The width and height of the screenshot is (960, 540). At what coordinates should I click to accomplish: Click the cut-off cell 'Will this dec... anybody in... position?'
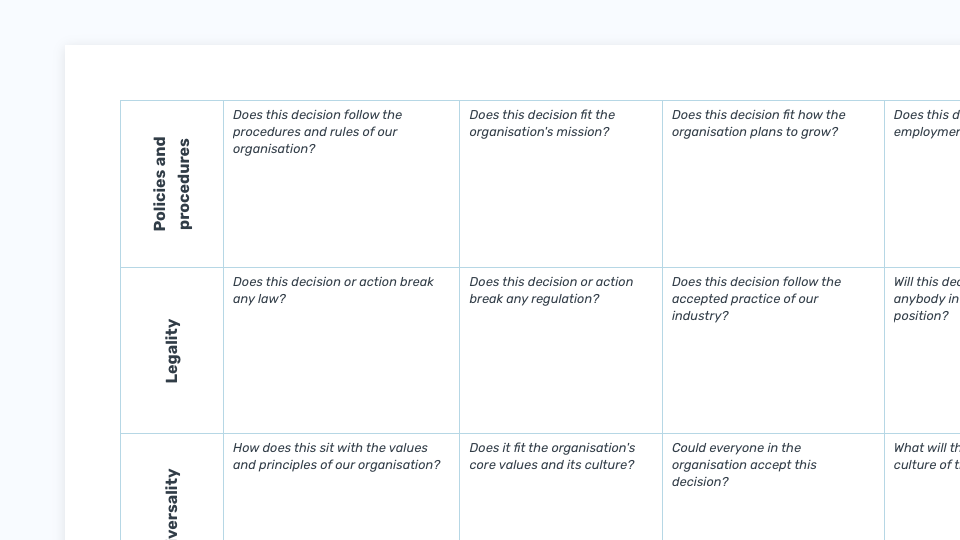(922, 351)
